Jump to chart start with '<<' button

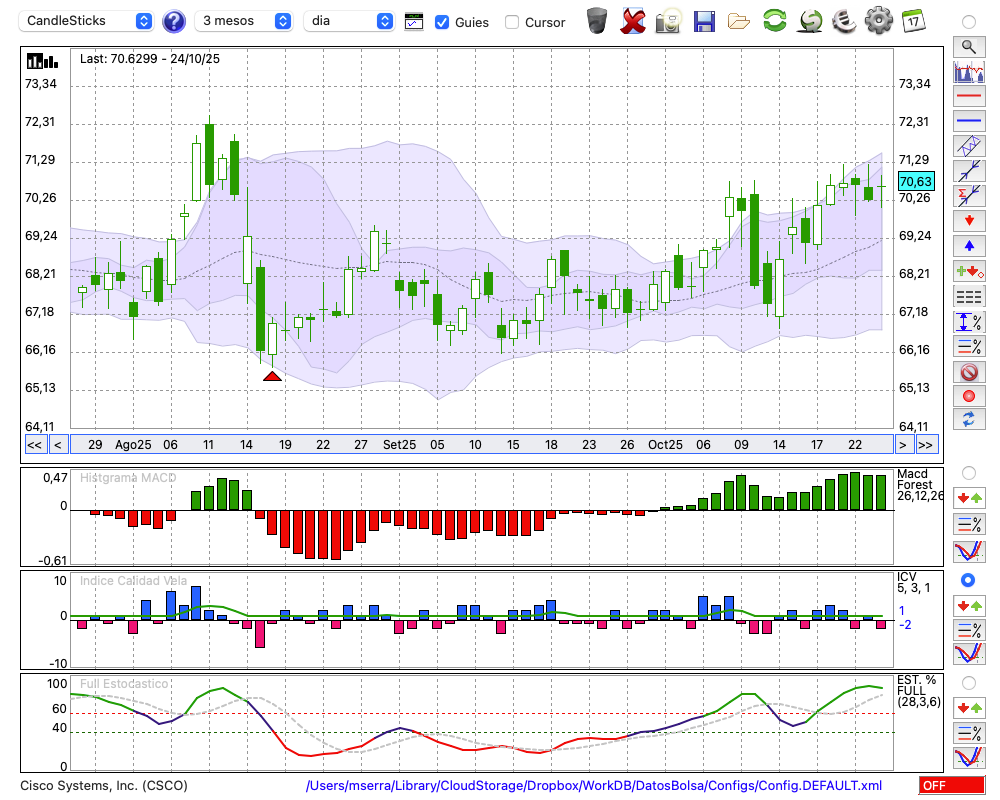tap(35, 445)
